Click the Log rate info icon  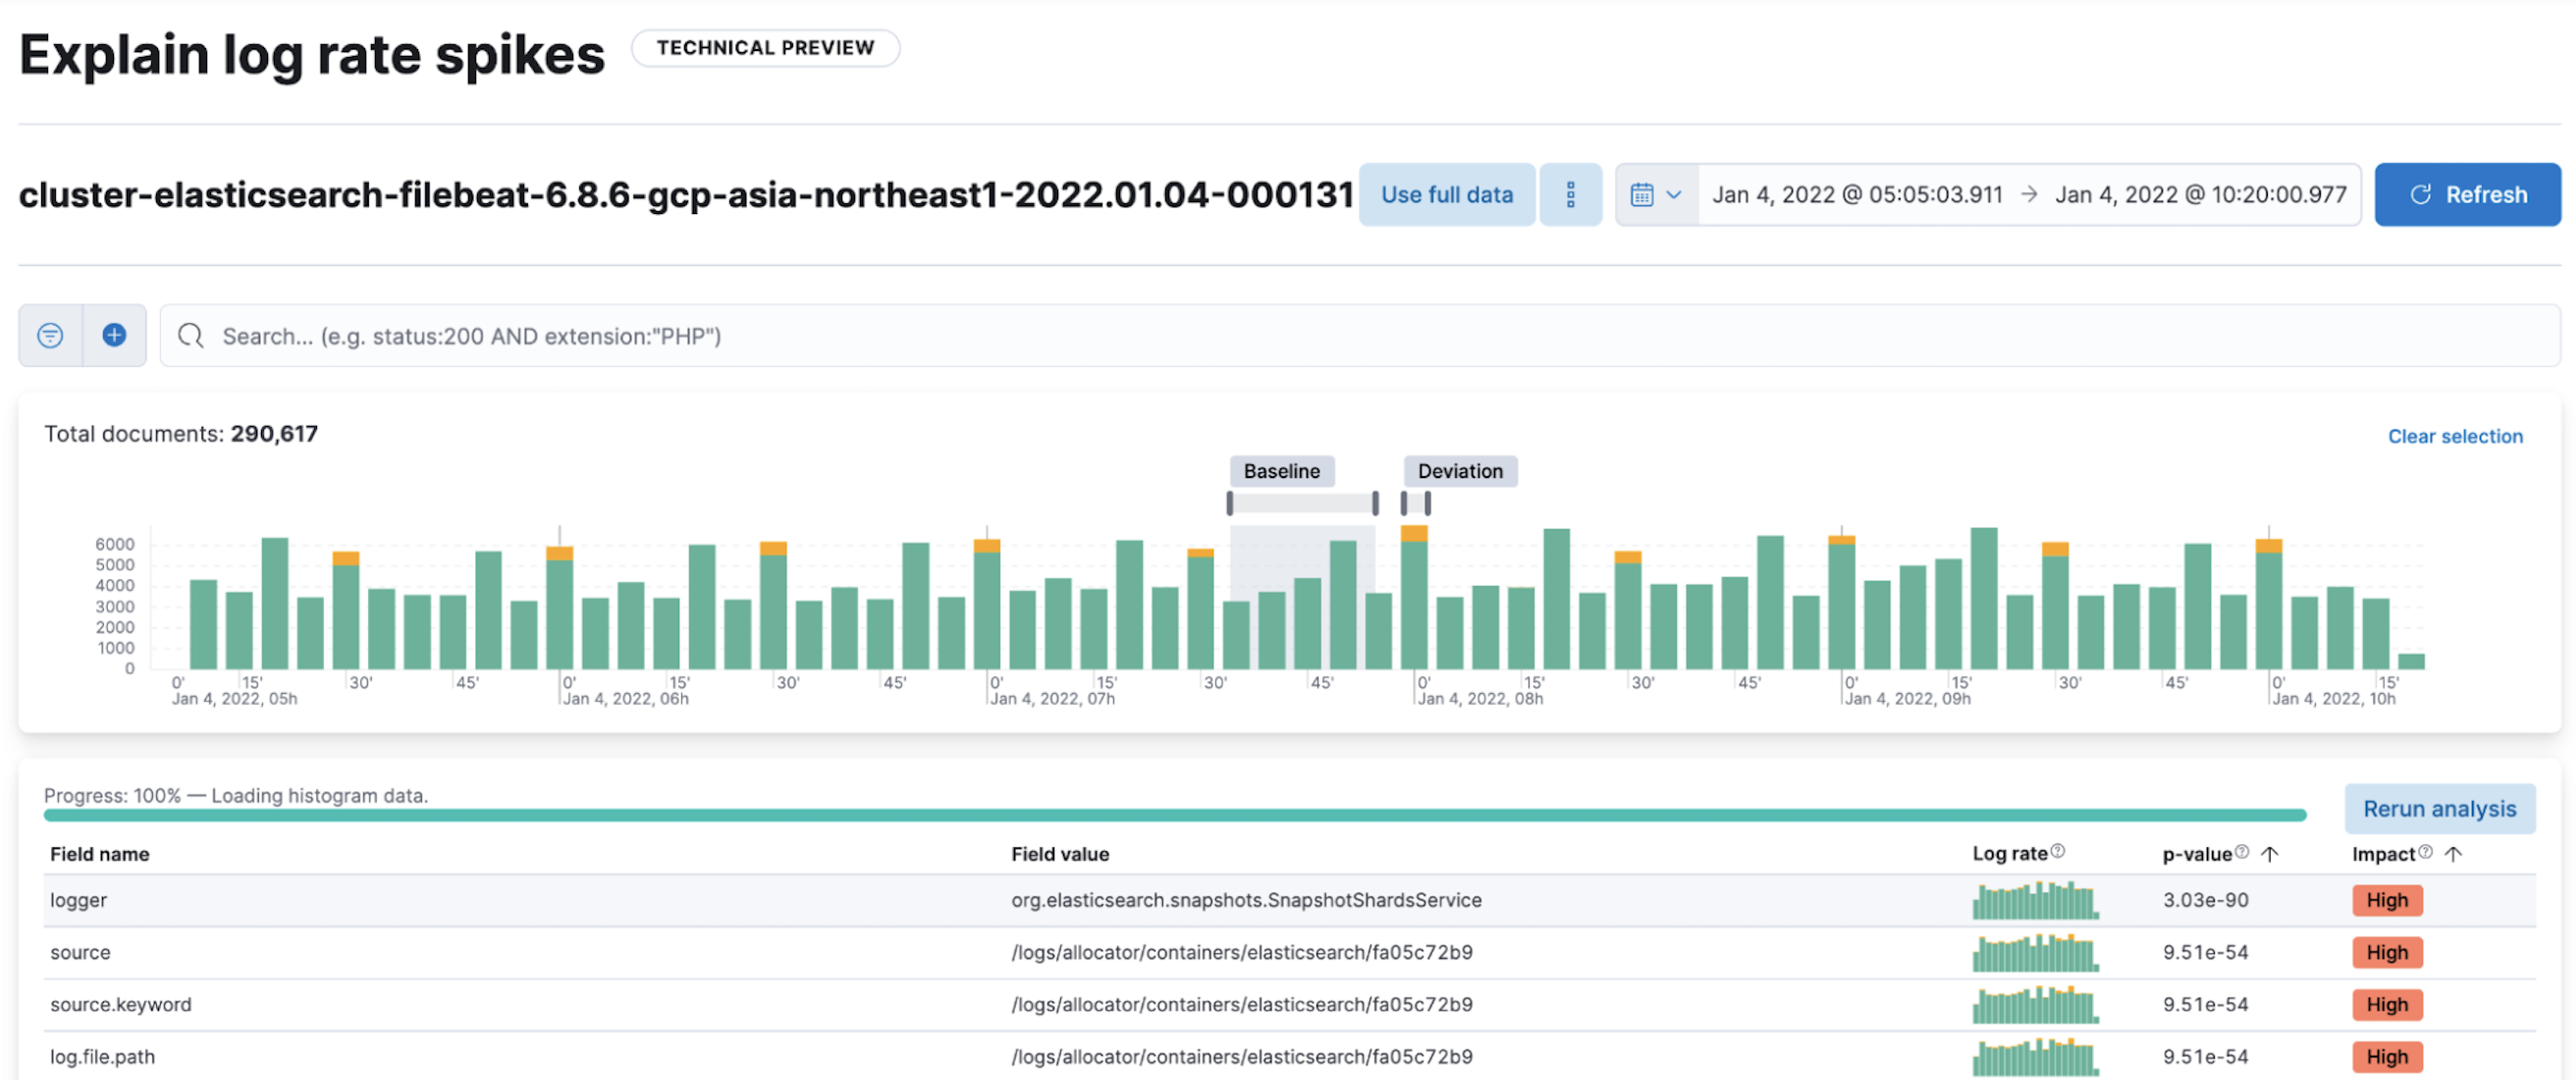tap(2057, 851)
